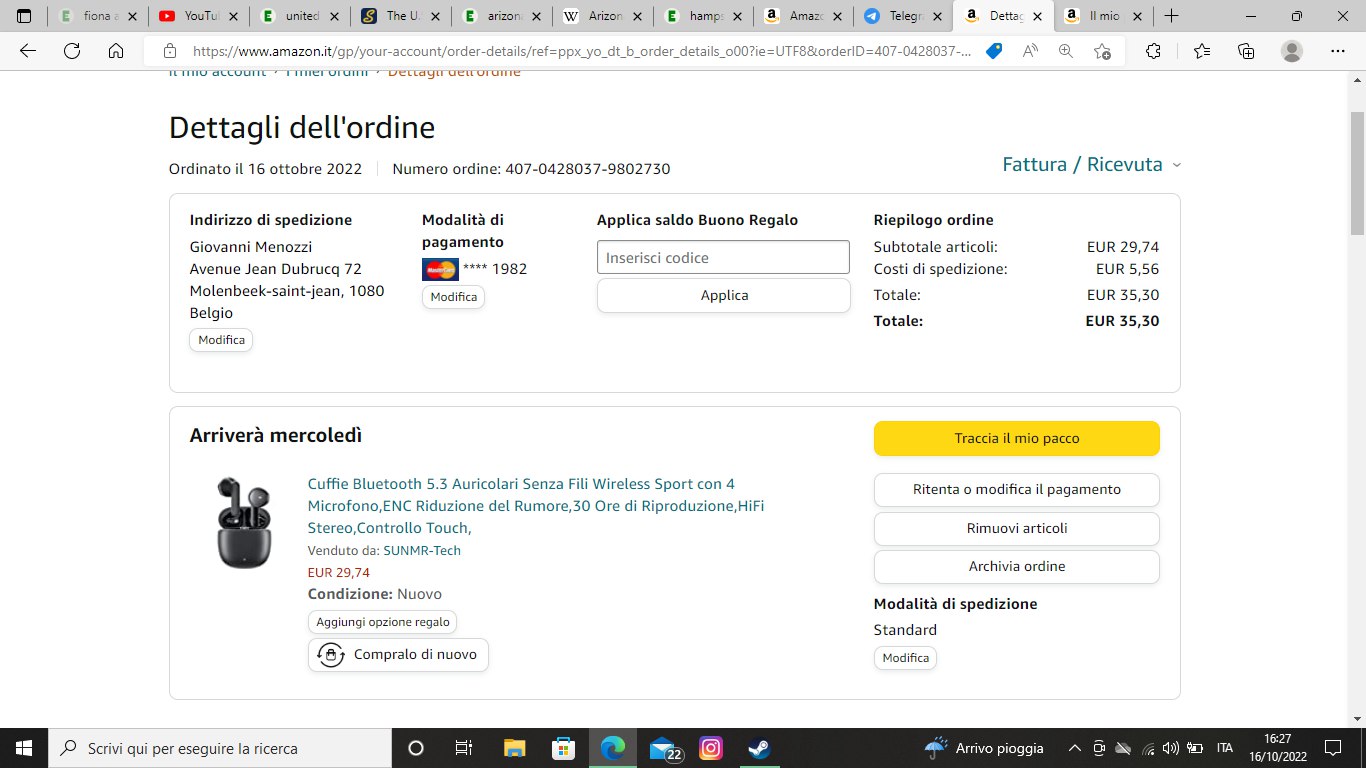Launch Steam from the taskbar
Screen dimensions: 1366x768
(759, 748)
